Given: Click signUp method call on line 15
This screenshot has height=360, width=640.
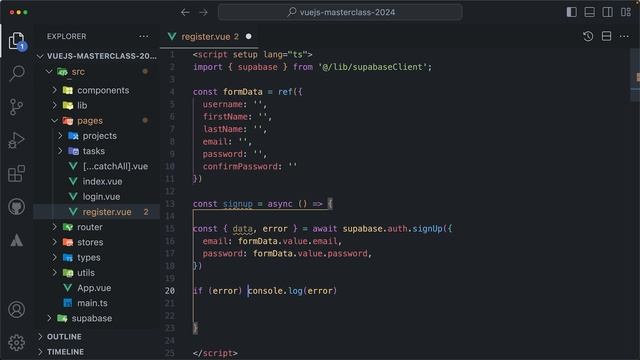Looking at the screenshot, I should (427, 229).
